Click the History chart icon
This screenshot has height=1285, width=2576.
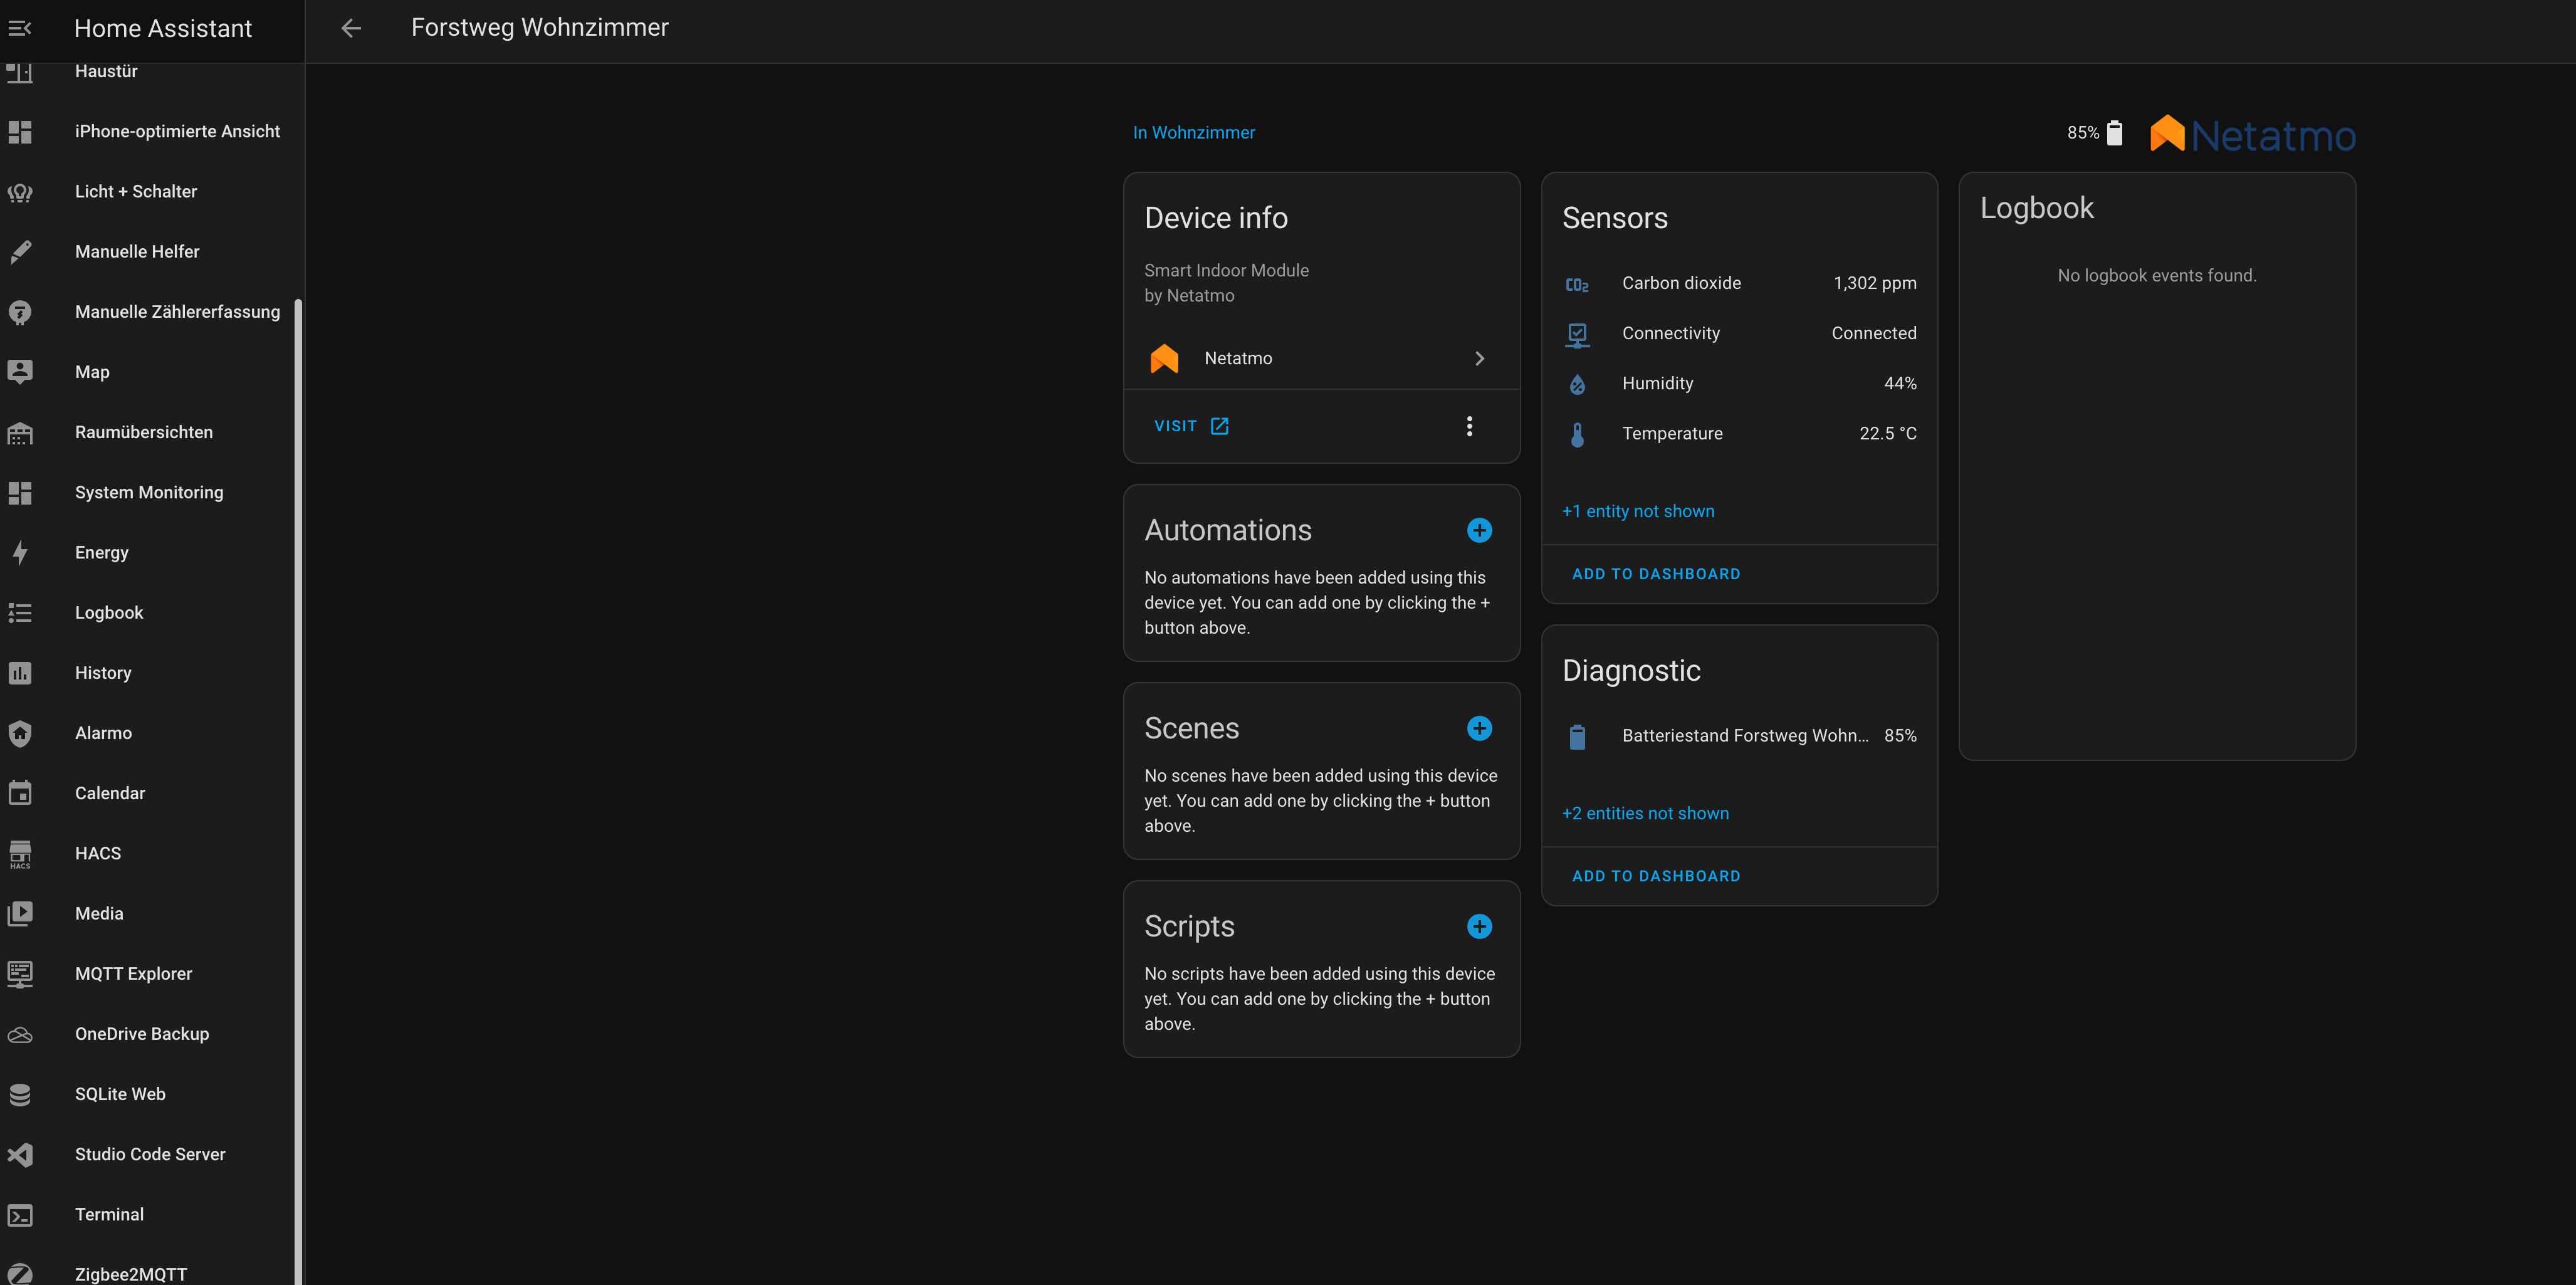(20, 673)
